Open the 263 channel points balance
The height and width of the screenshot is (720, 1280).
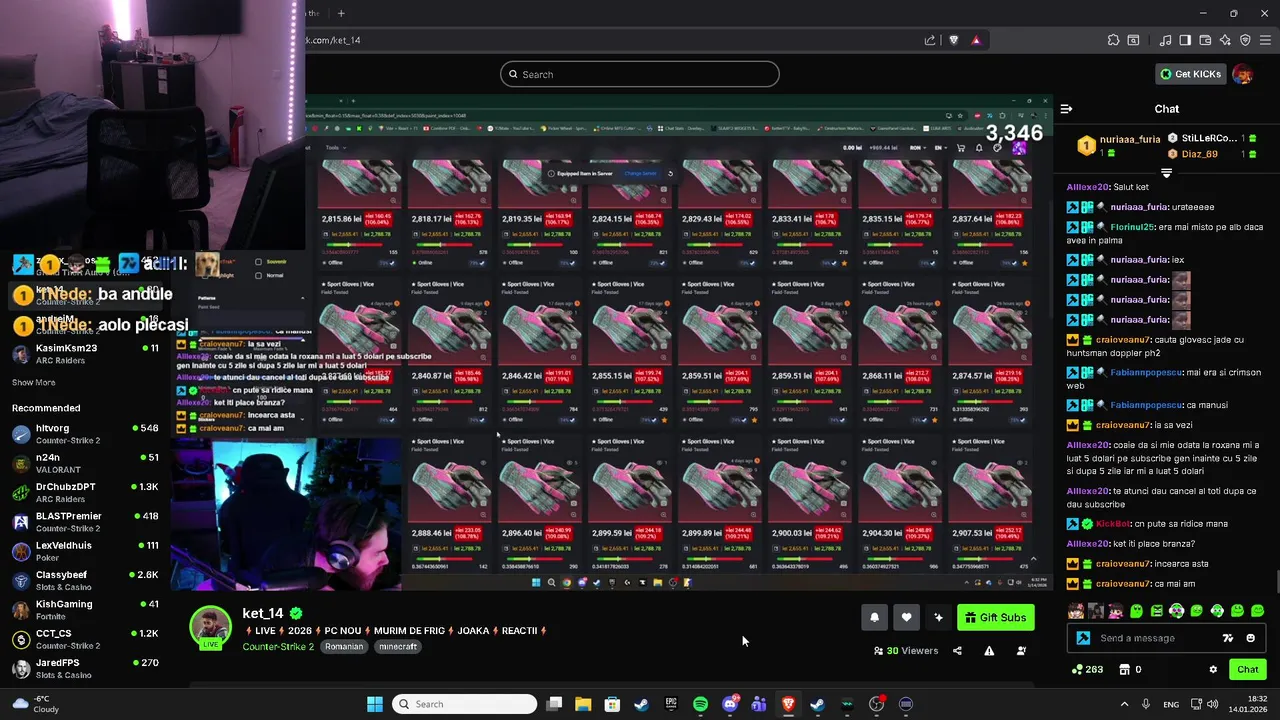1087,669
